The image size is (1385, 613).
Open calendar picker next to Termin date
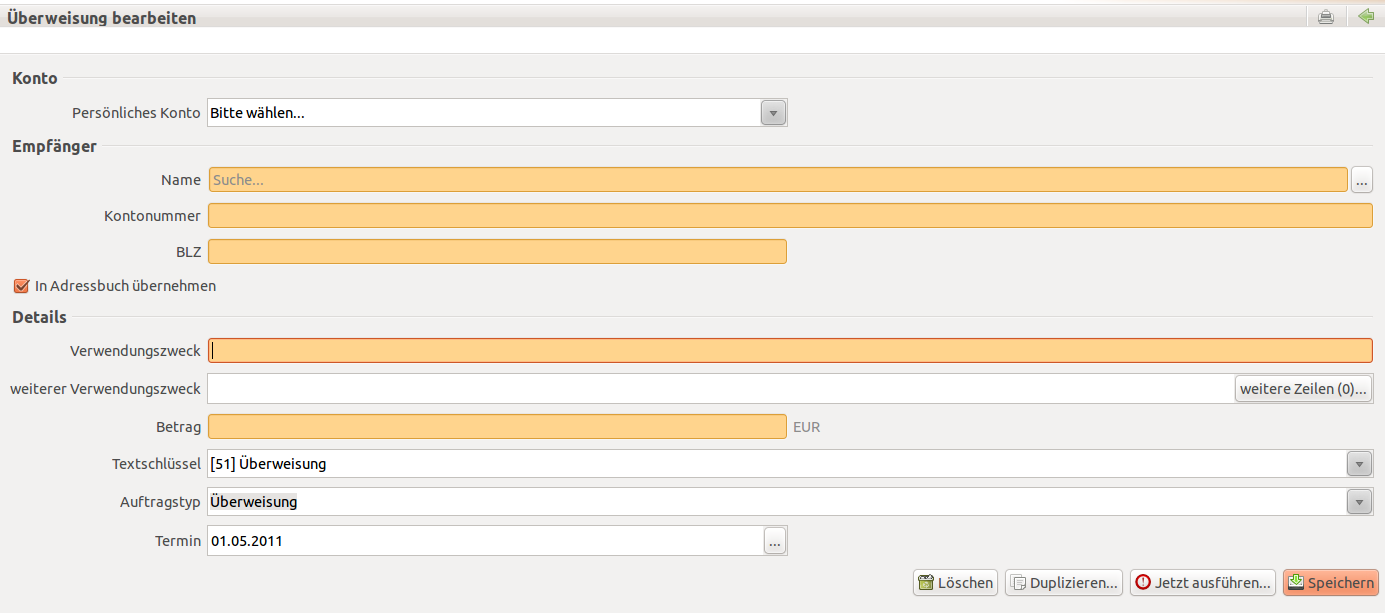point(776,541)
